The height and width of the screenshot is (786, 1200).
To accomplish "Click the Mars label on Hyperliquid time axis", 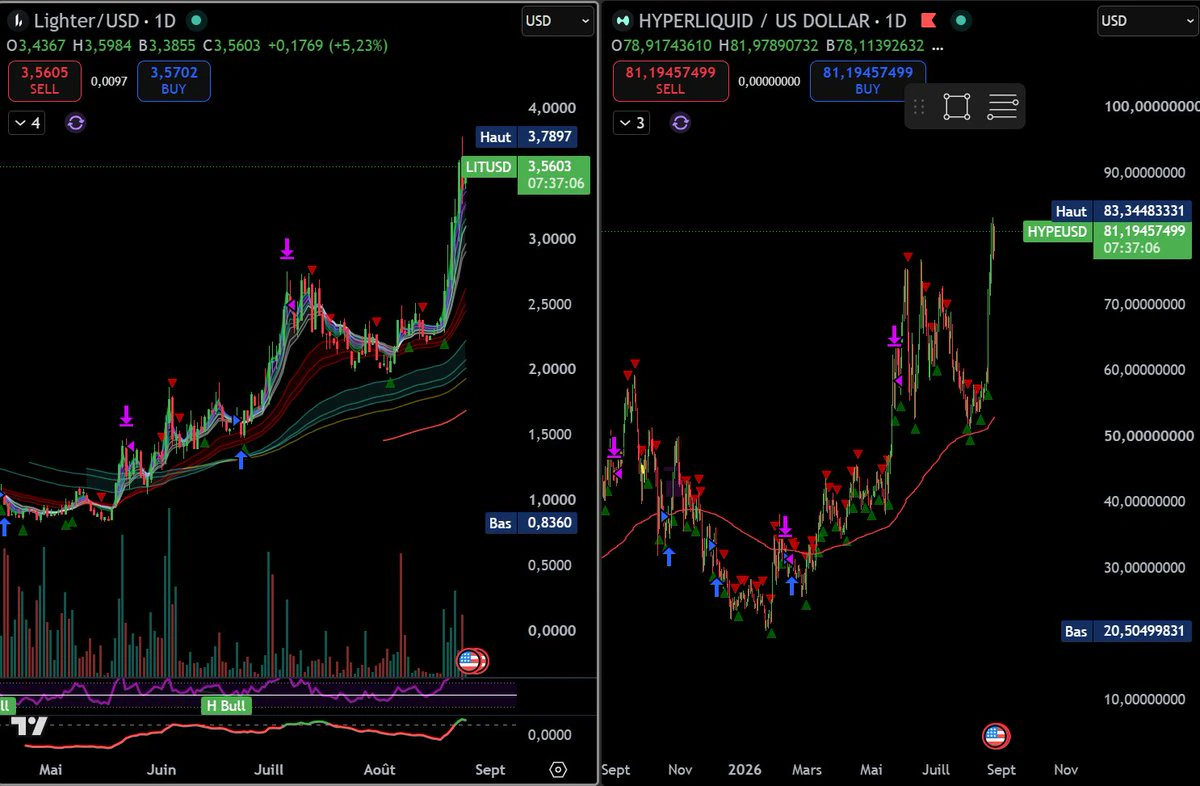I will coord(806,769).
